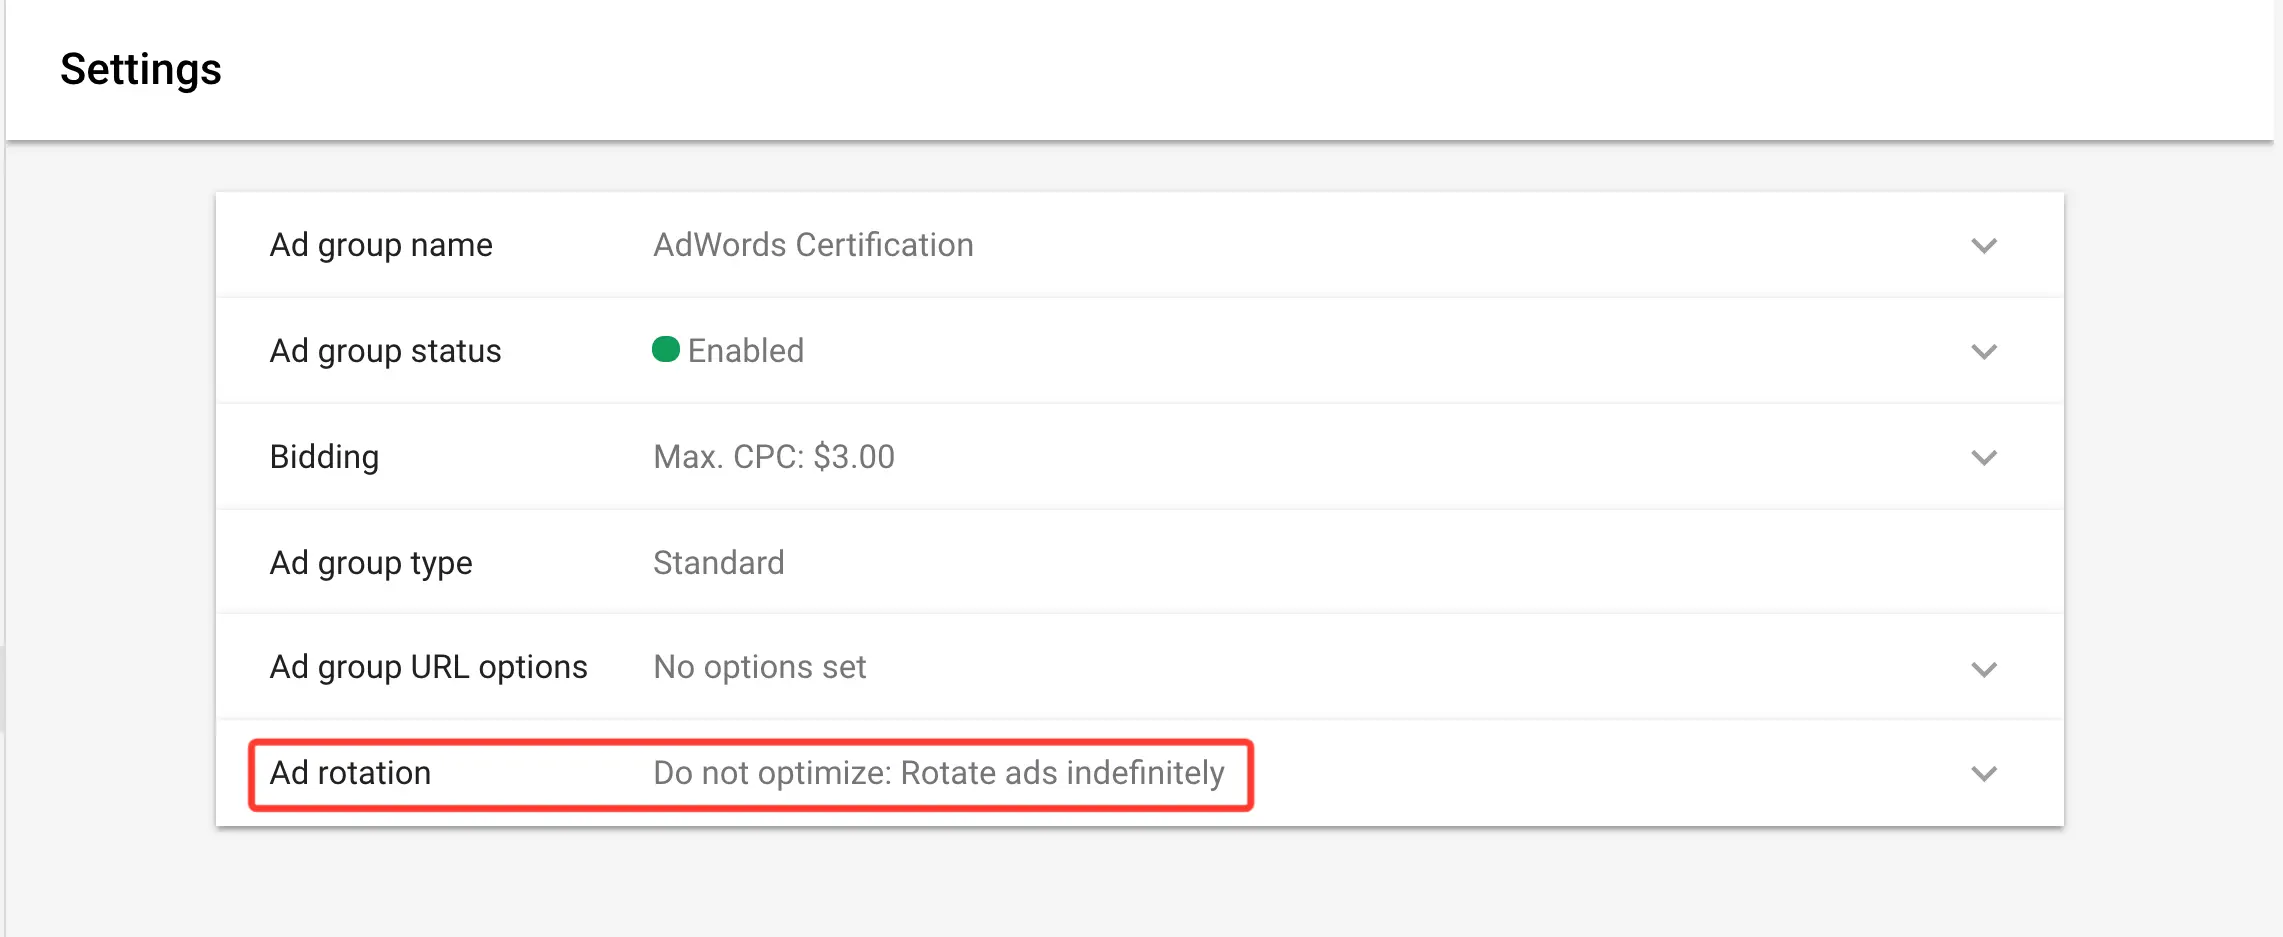The height and width of the screenshot is (937, 2283).
Task: Click the Settings page heading
Action: coord(140,70)
